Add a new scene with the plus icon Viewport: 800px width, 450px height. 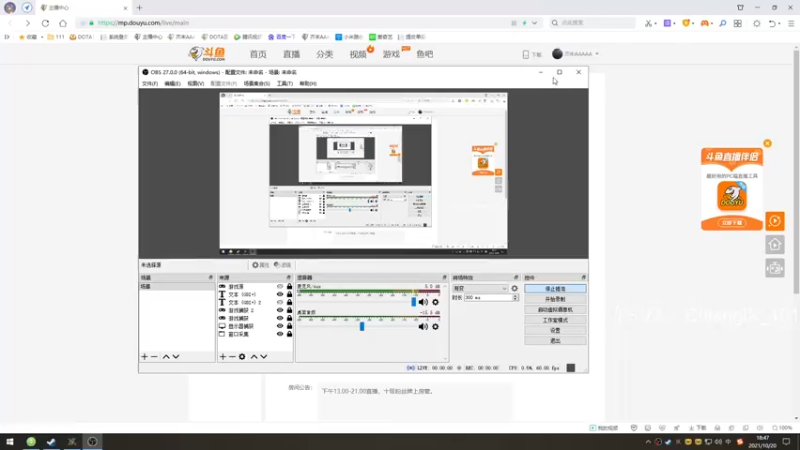[x=144, y=357]
